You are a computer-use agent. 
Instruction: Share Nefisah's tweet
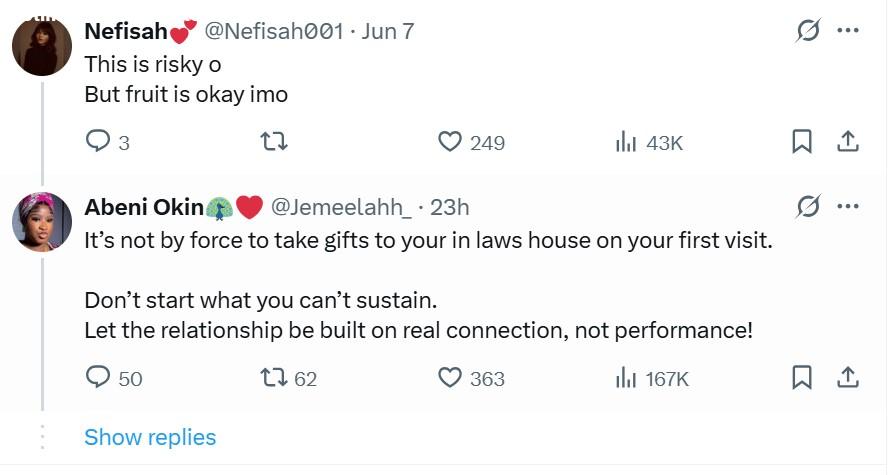pyautogui.click(x=848, y=142)
